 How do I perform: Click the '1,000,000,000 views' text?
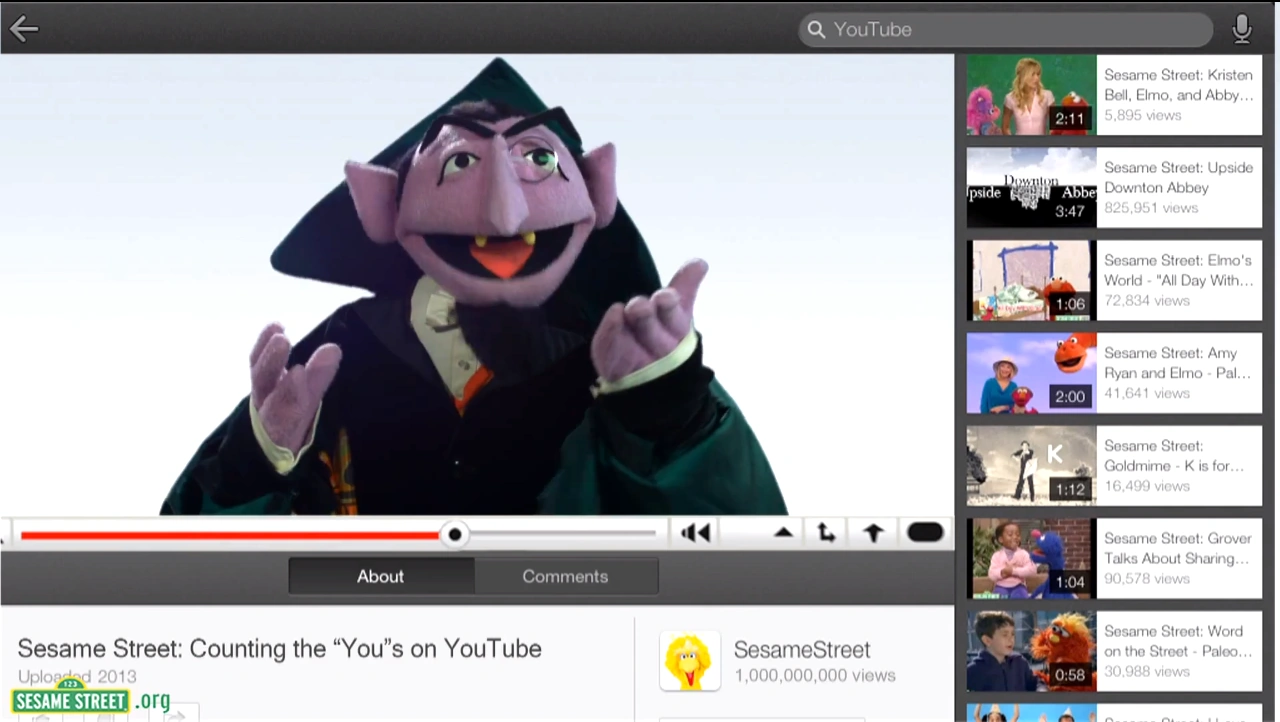tap(815, 675)
